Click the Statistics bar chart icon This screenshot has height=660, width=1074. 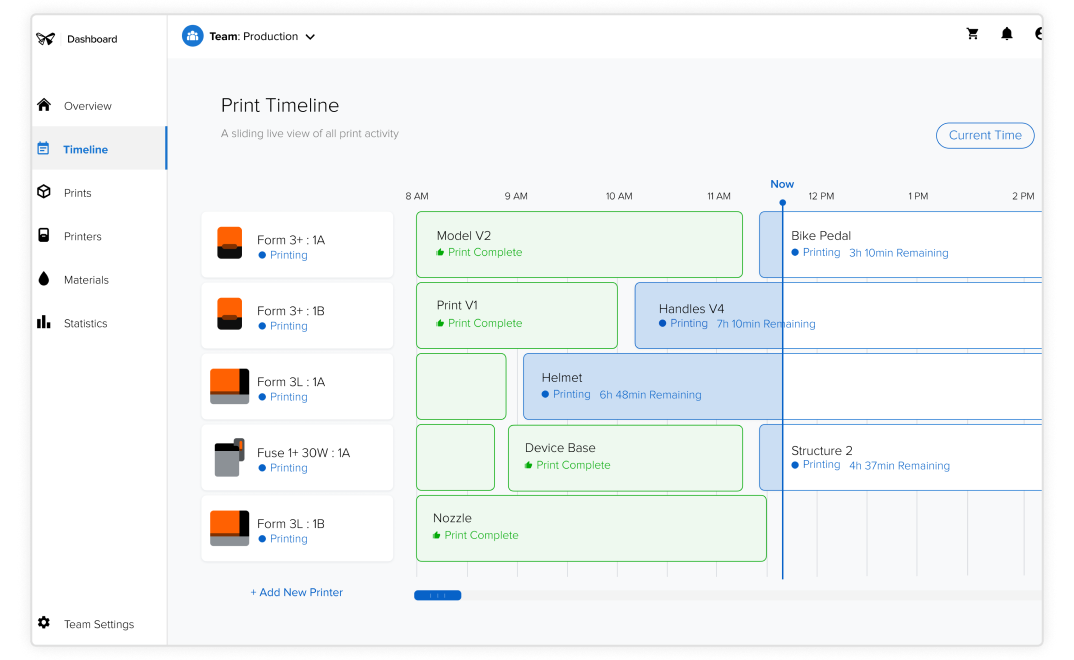pyautogui.click(x=44, y=322)
